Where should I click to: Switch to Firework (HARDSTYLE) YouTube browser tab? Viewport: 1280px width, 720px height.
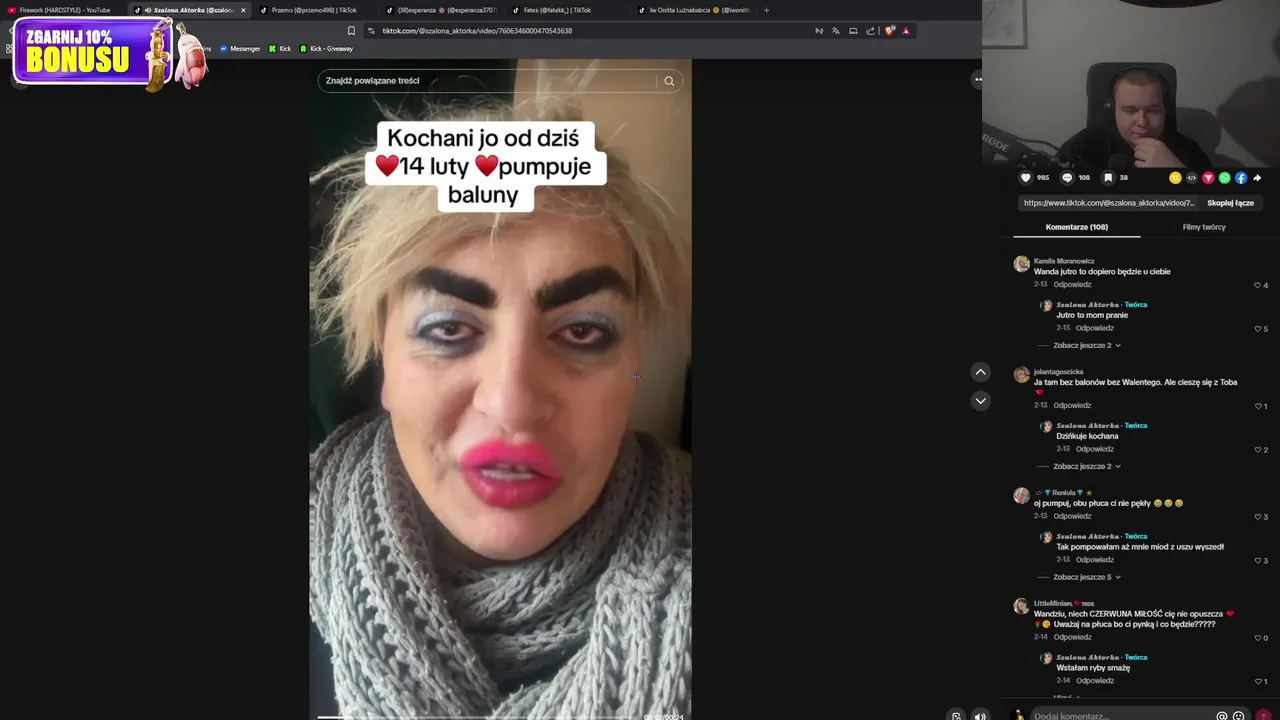point(65,10)
